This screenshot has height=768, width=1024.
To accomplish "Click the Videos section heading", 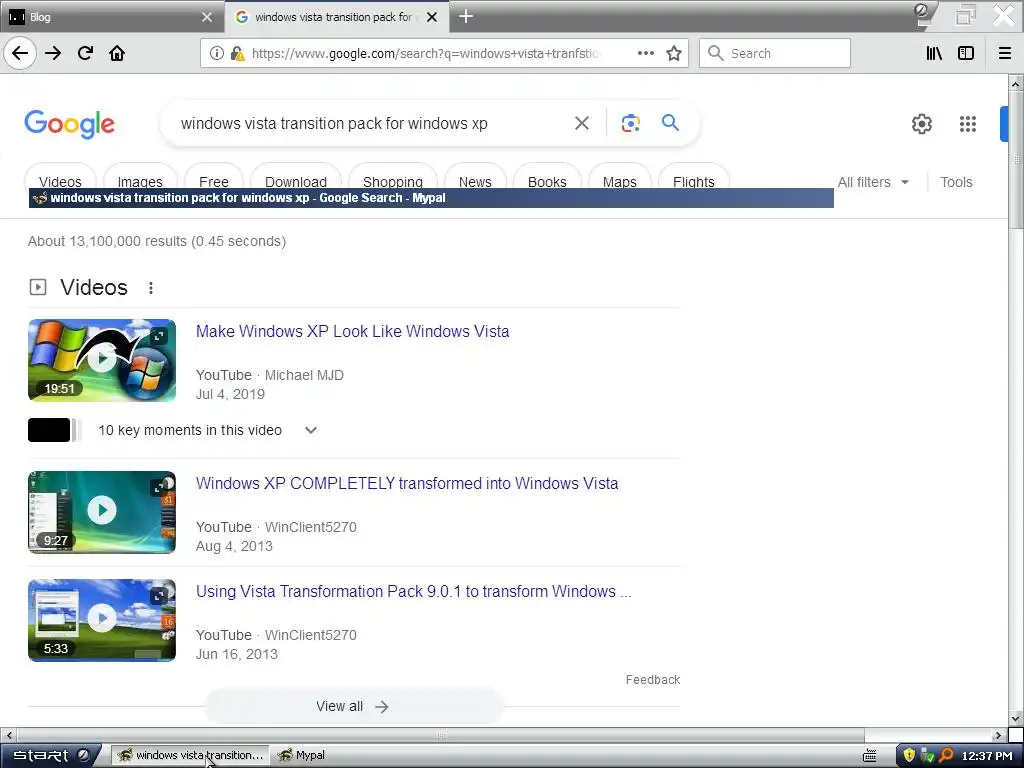I will pyautogui.click(x=93, y=287).
